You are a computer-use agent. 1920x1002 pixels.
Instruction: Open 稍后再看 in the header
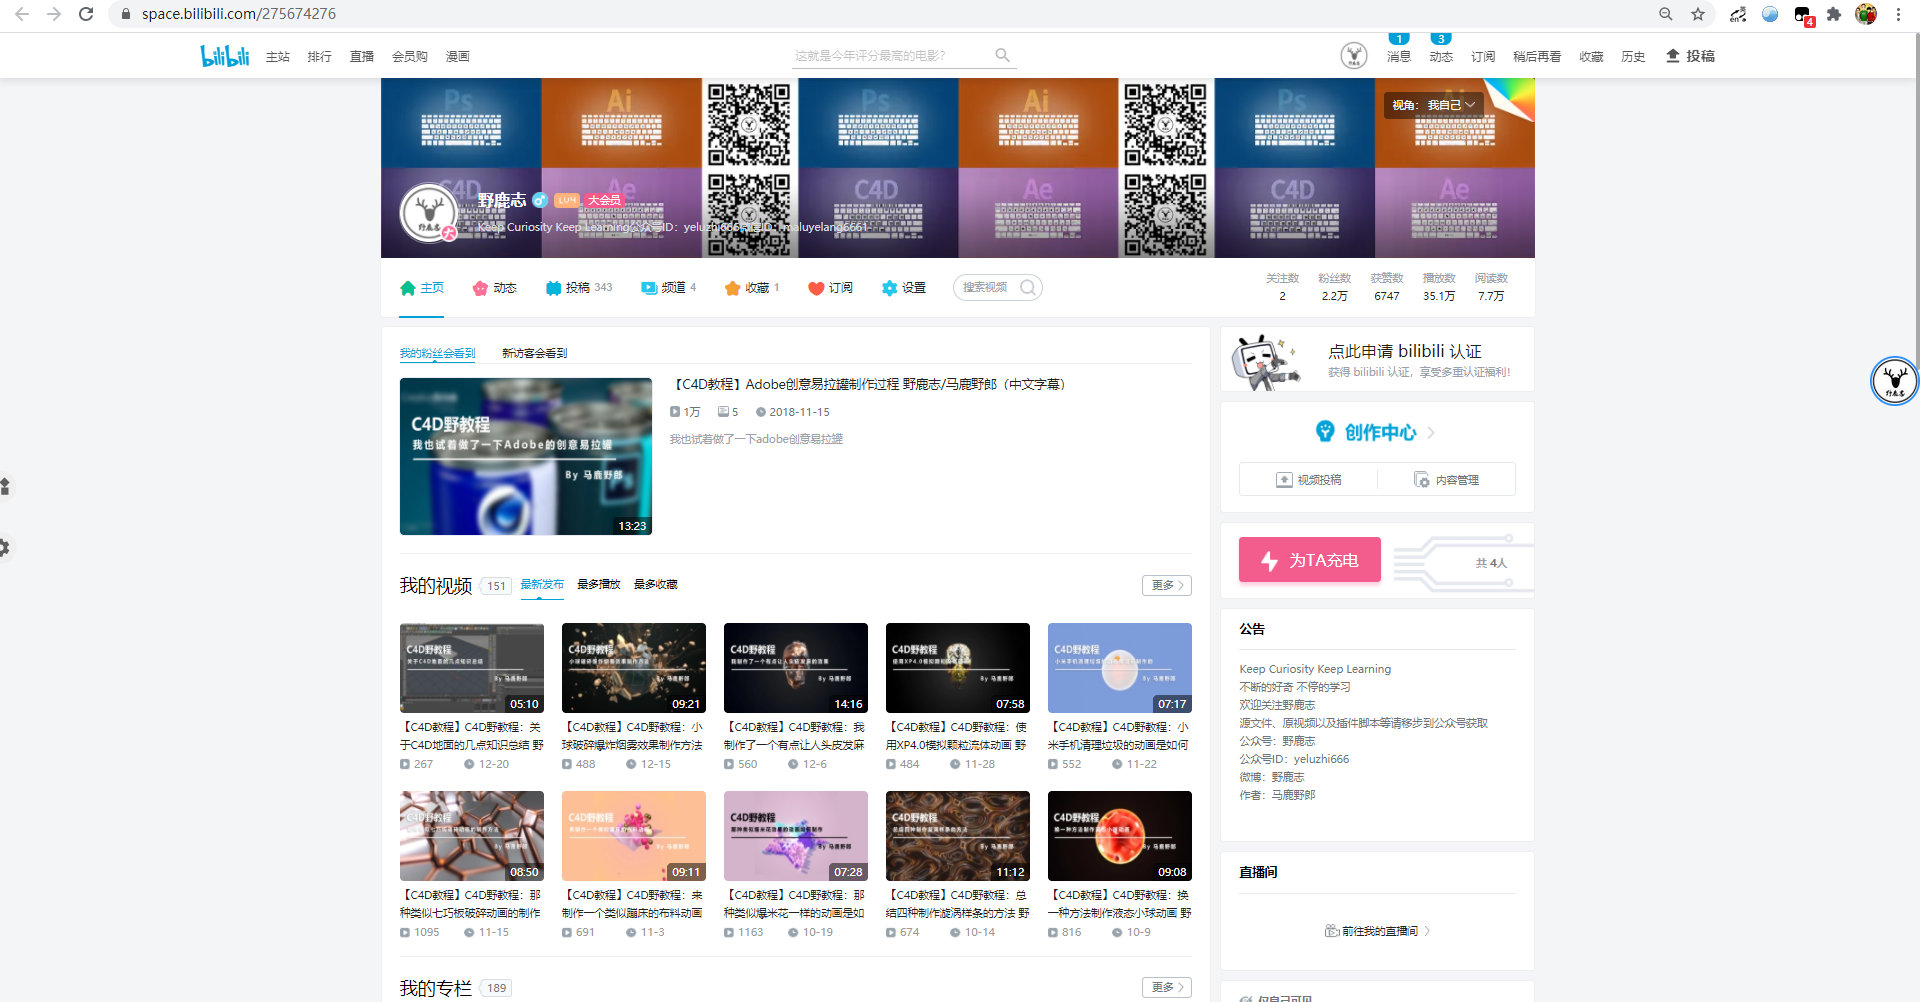click(1537, 57)
